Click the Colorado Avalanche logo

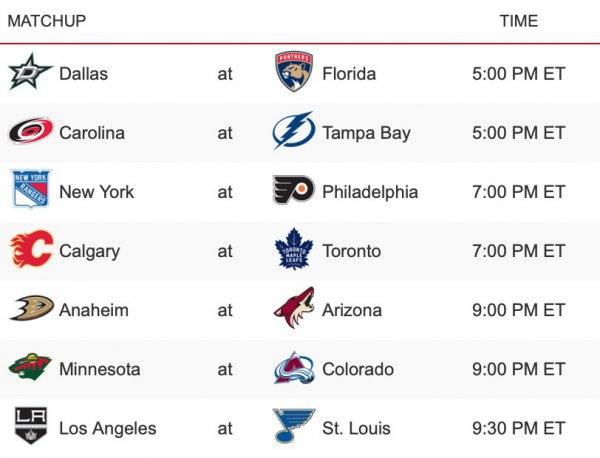pyautogui.click(x=293, y=368)
